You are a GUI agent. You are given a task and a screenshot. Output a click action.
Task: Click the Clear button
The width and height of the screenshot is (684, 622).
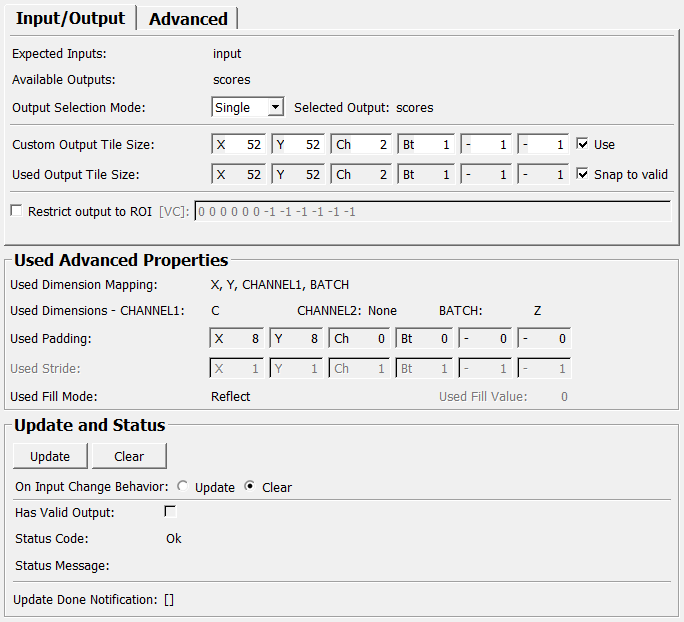(129, 456)
